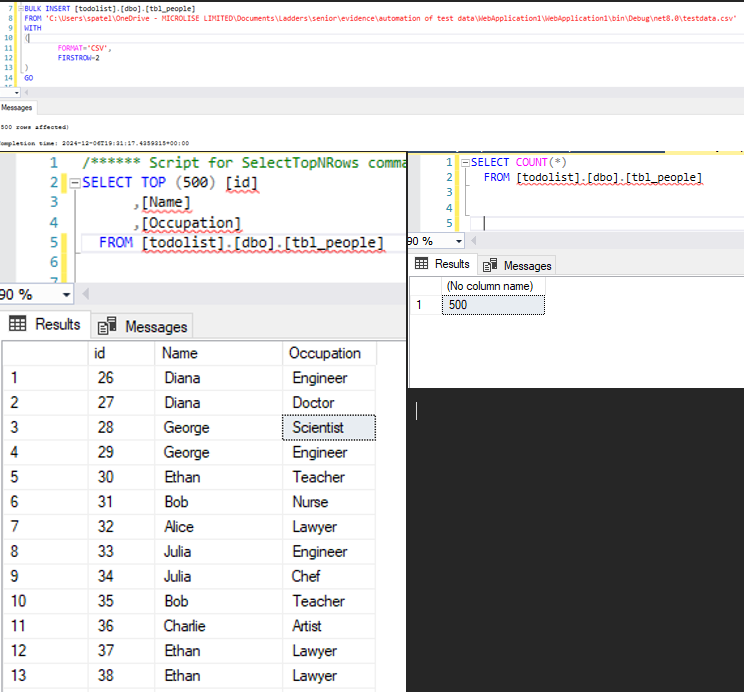
Task: Select the Occupation column header
Action: pos(324,353)
